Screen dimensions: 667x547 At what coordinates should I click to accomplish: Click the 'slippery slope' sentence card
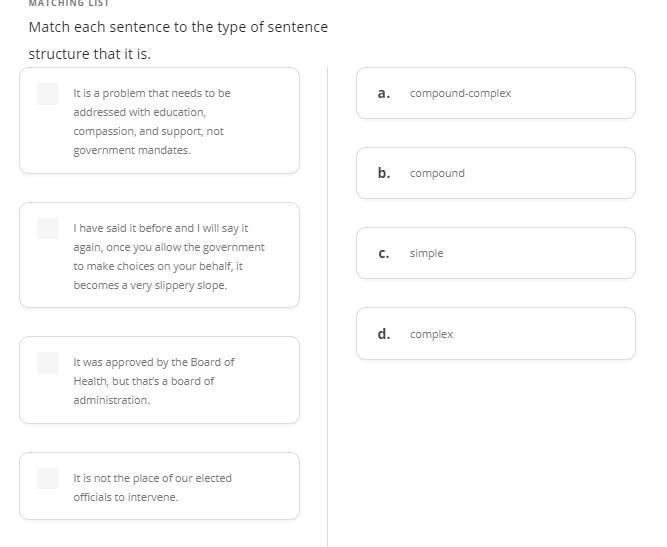coord(160,256)
